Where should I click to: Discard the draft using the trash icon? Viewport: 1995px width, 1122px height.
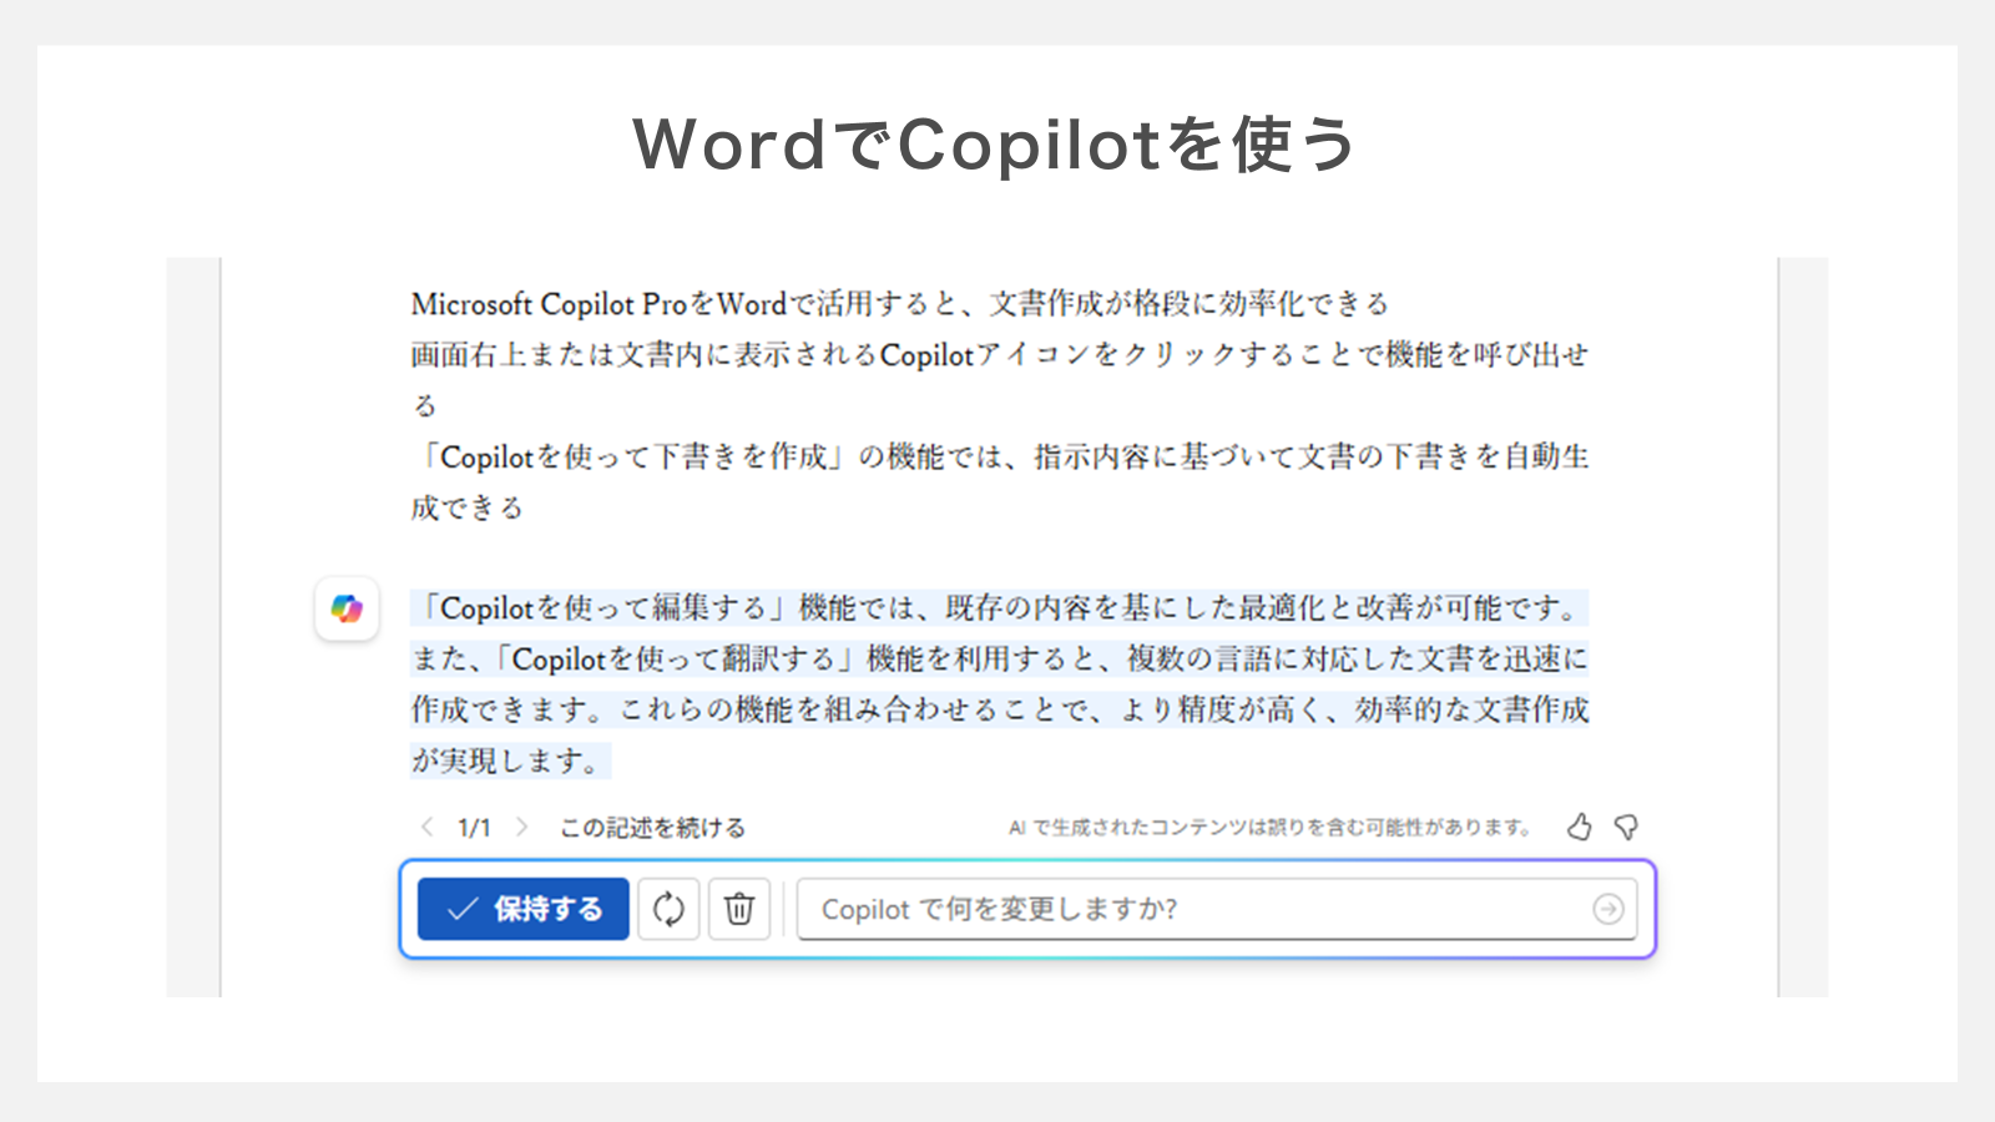point(739,909)
